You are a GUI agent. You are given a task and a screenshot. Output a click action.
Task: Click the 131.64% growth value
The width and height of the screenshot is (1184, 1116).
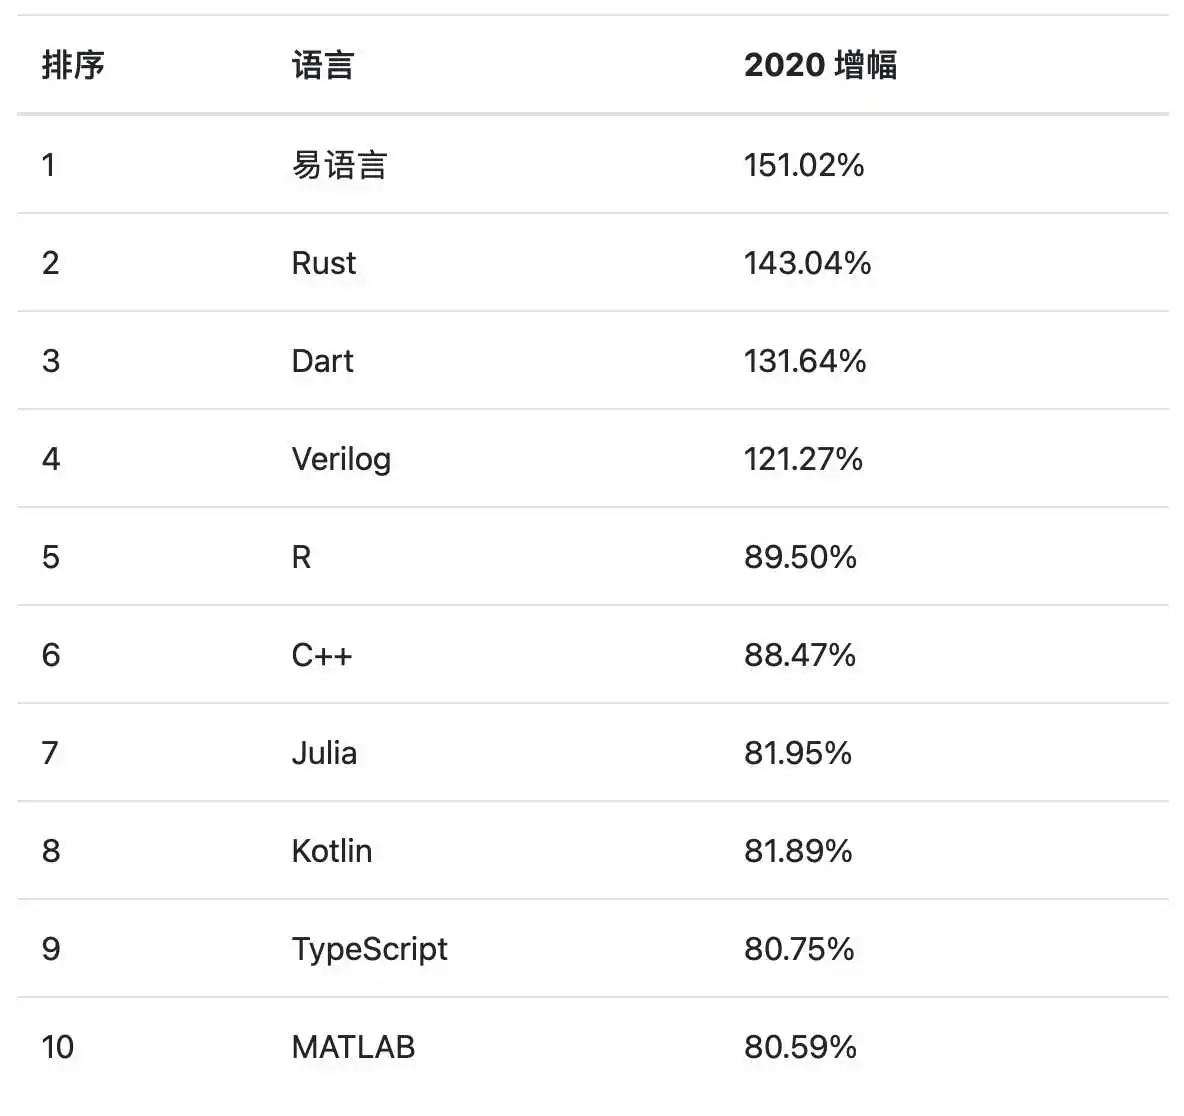(805, 361)
